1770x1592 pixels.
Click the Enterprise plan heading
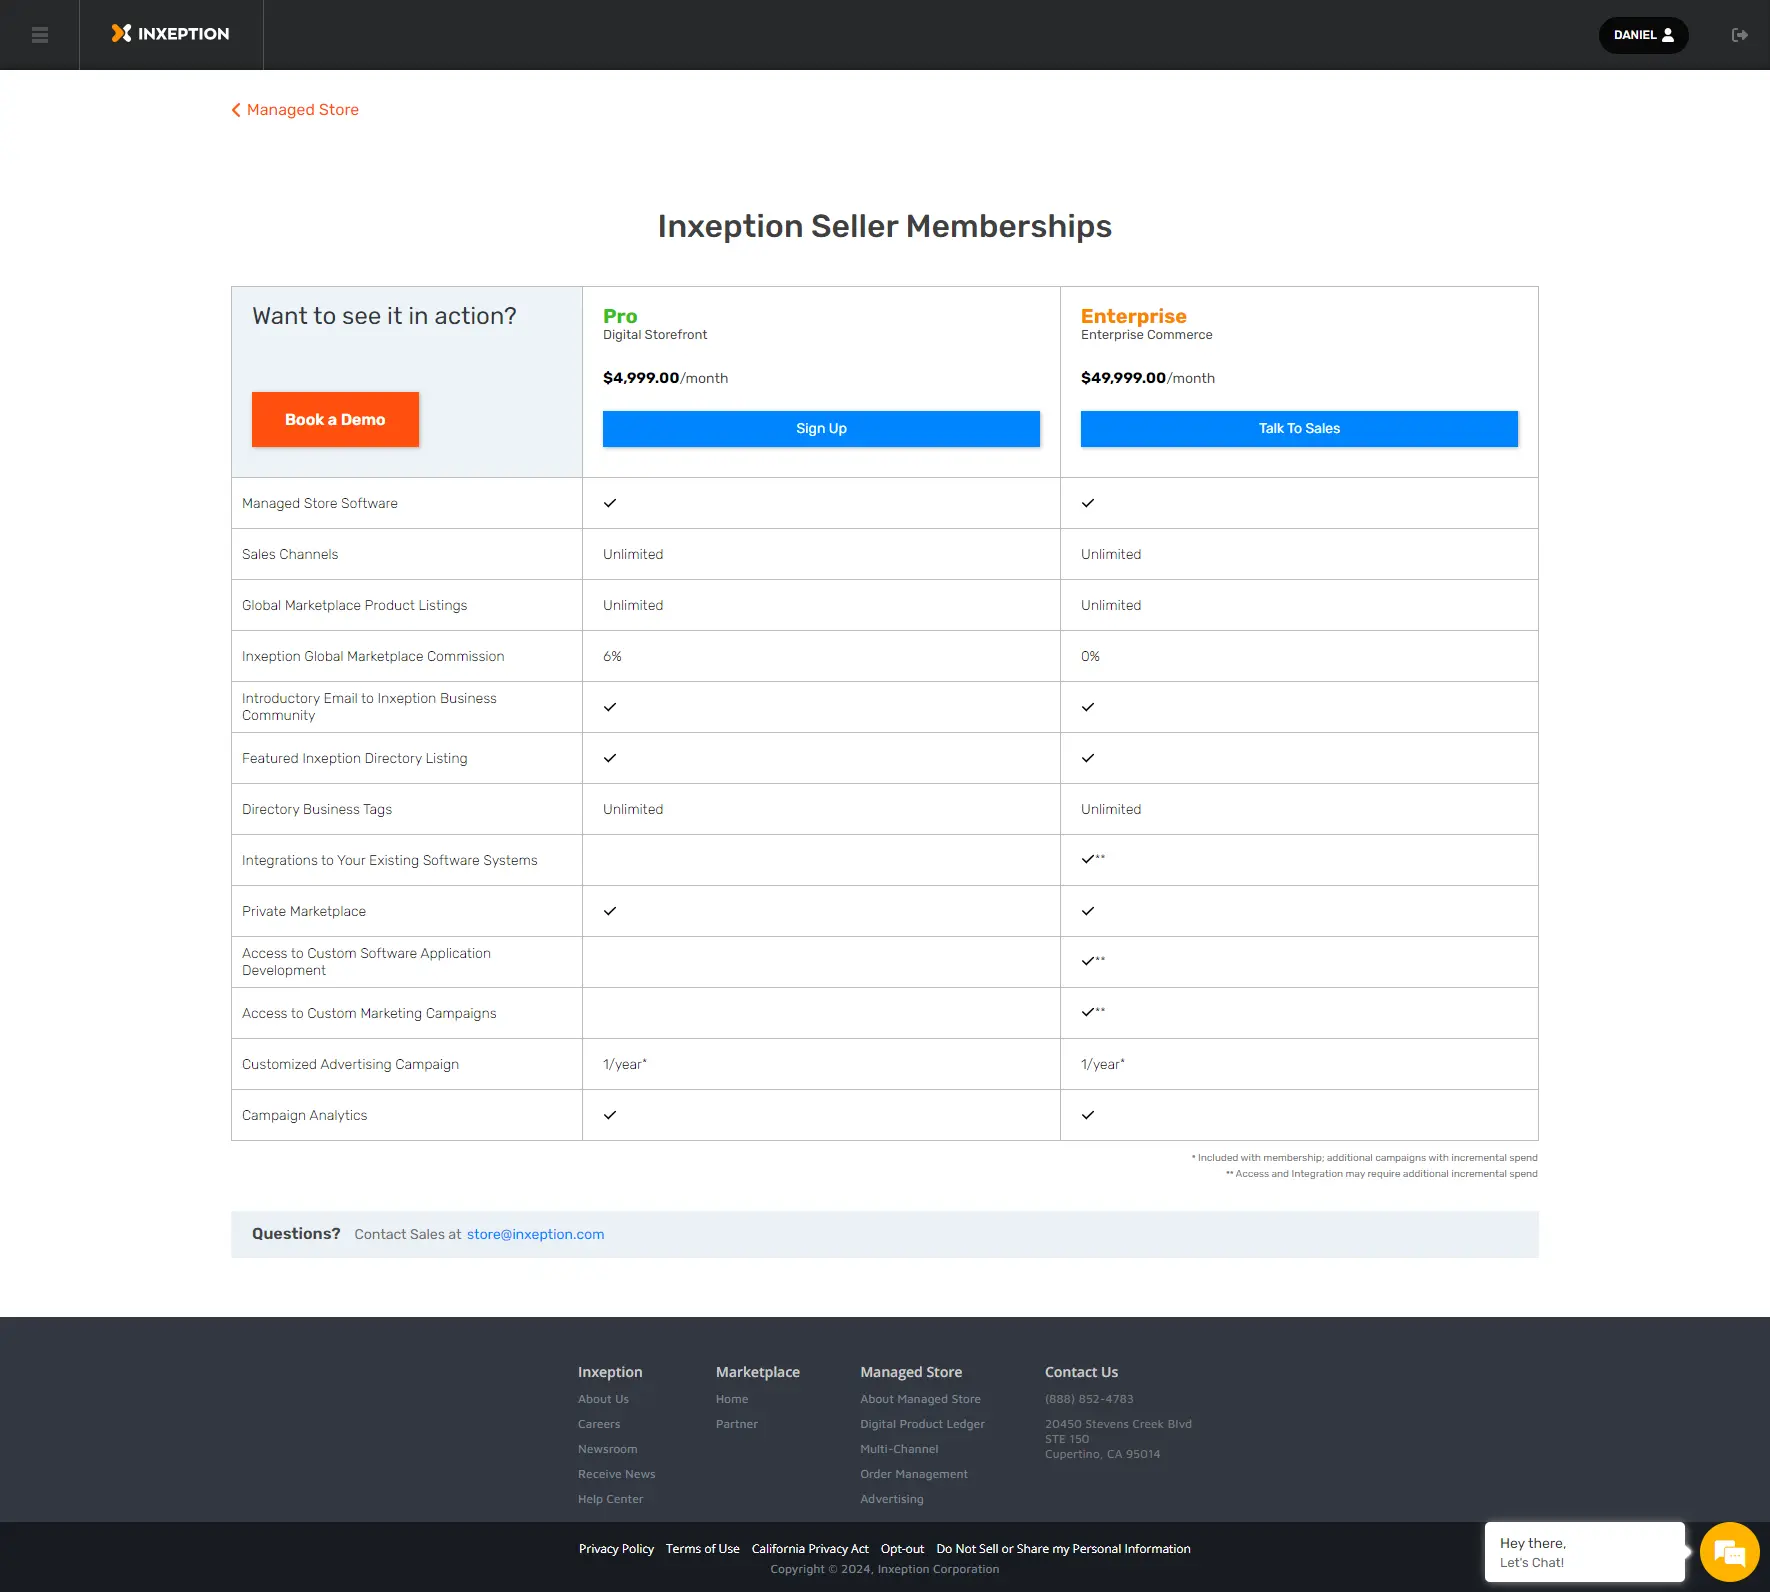pos(1133,316)
